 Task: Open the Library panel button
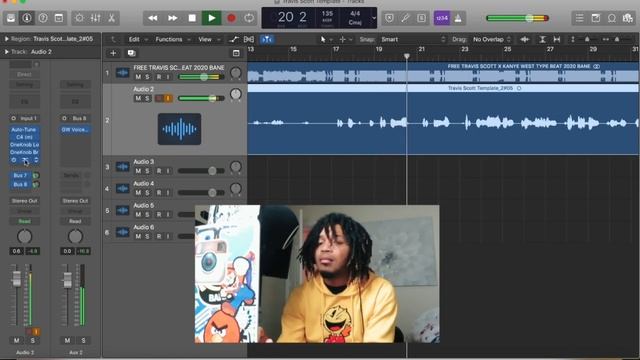point(11,18)
